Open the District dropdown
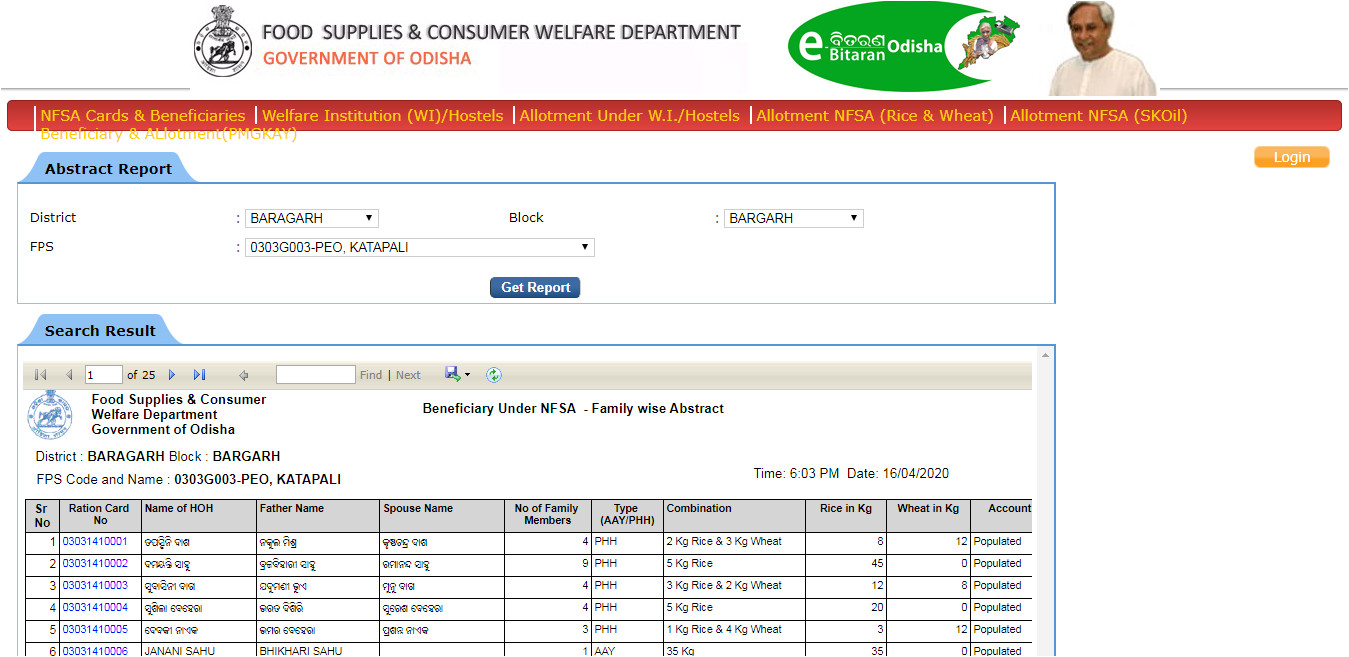1349x657 pixels. pyautogui.click(x=311, y=218)
